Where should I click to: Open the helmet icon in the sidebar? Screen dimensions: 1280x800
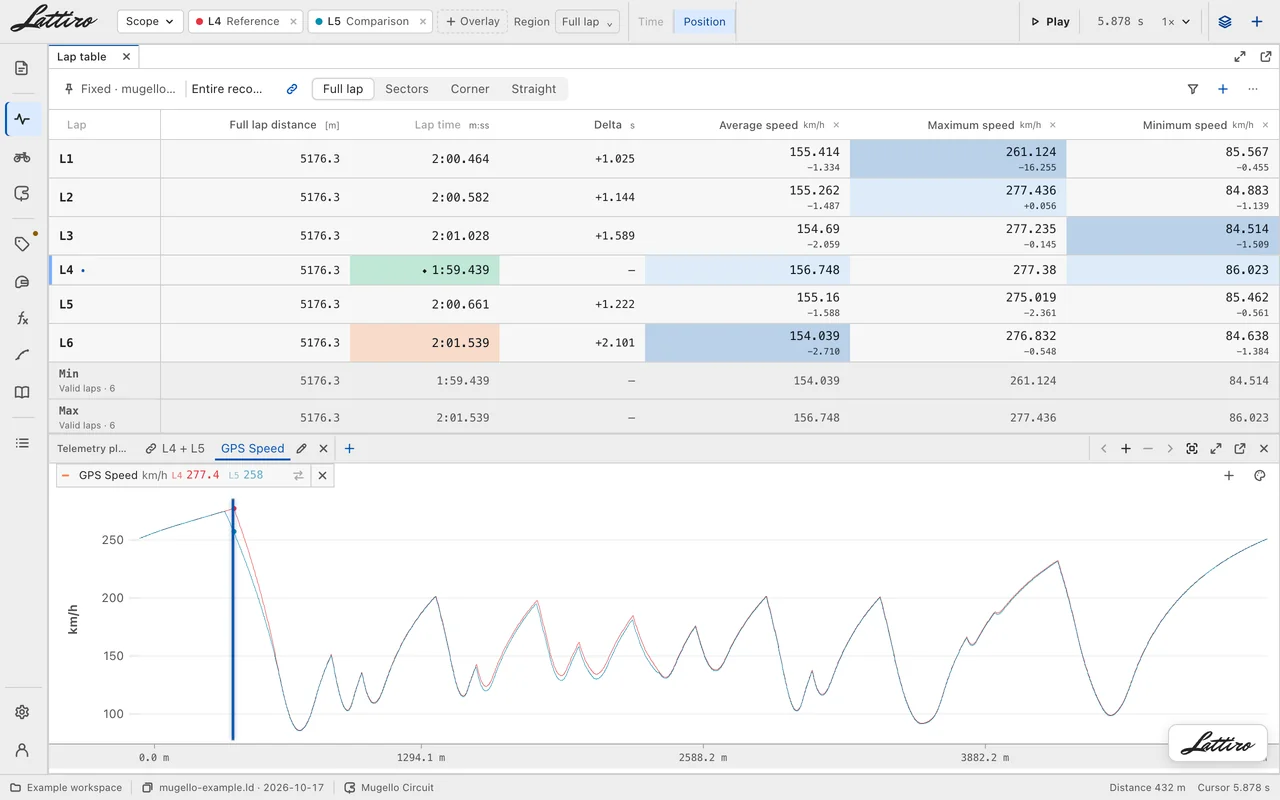tap(22, 282)
